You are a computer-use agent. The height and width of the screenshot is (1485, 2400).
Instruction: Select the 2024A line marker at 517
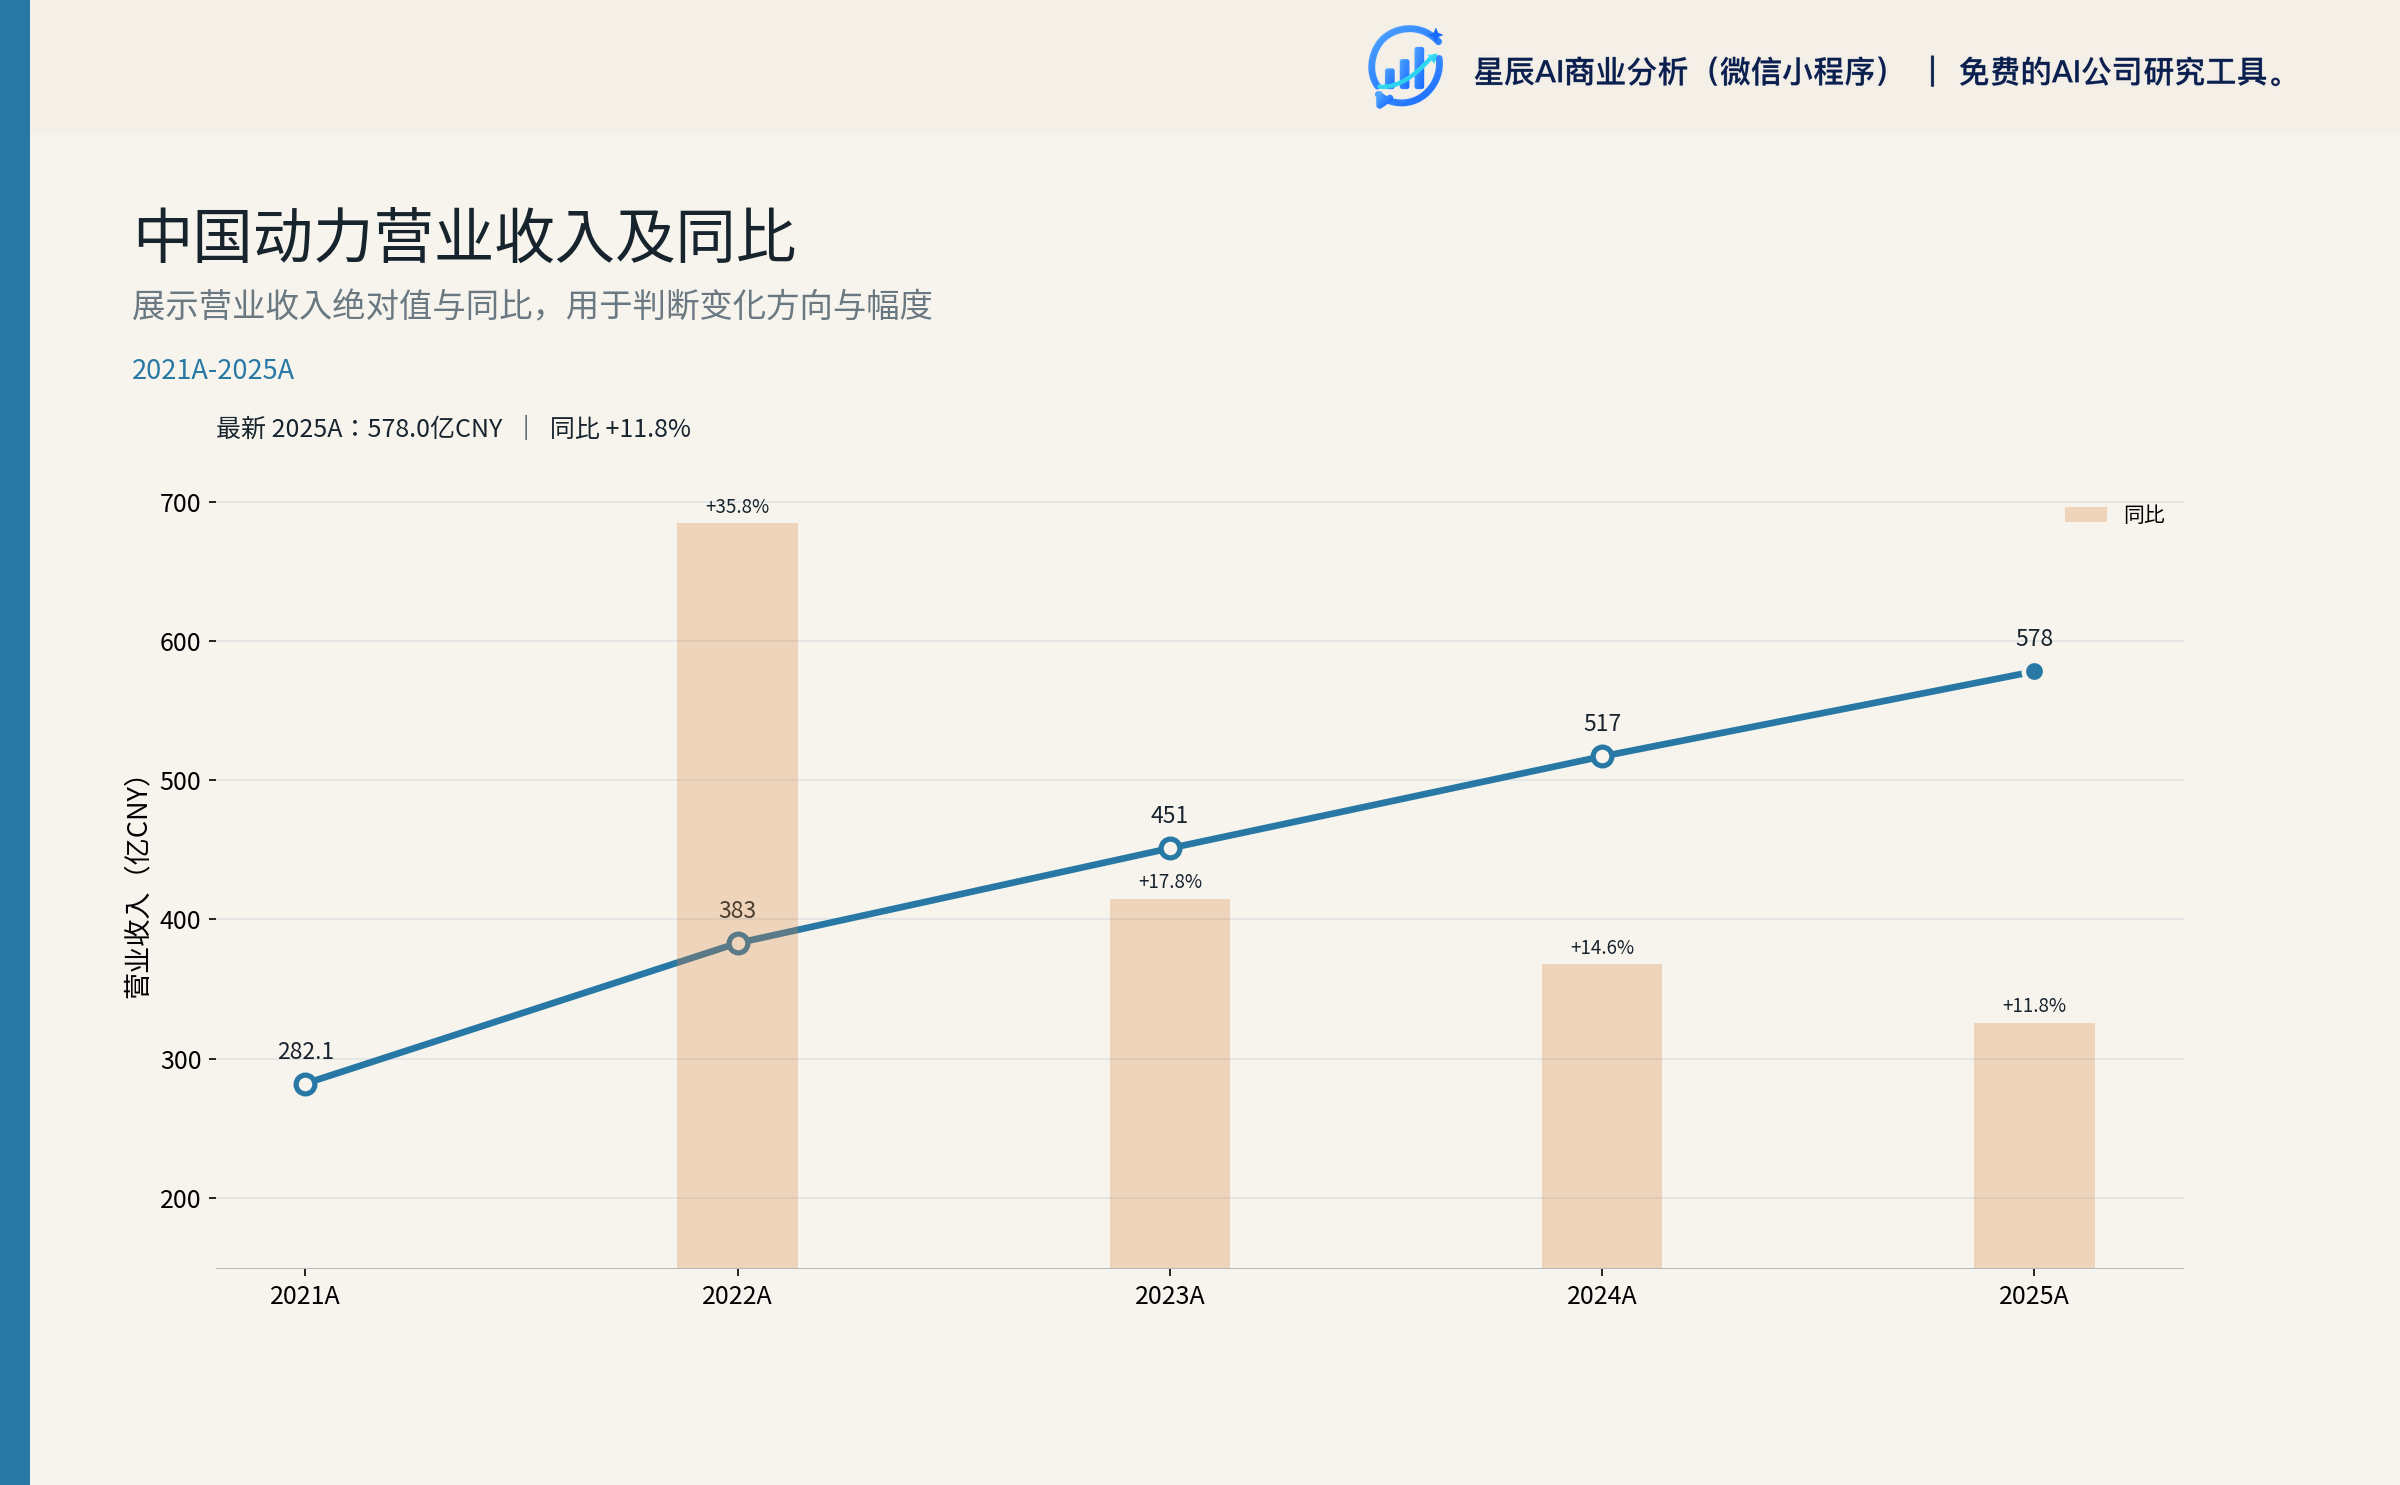click(x=1601, y=757)
